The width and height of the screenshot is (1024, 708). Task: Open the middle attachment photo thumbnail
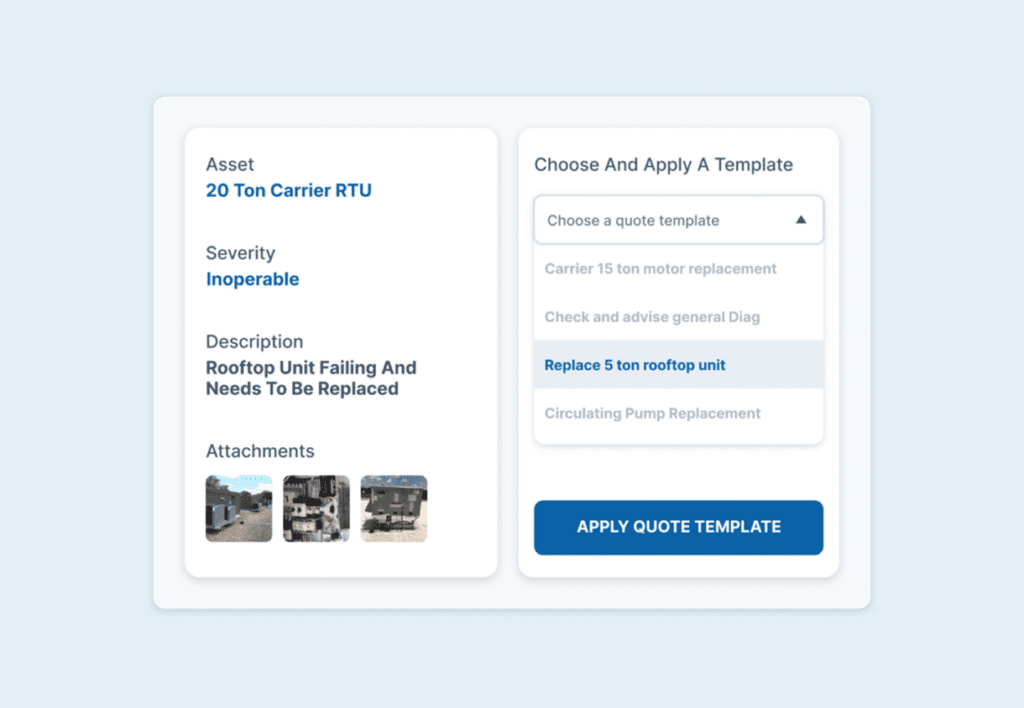[x=316, y=509]
